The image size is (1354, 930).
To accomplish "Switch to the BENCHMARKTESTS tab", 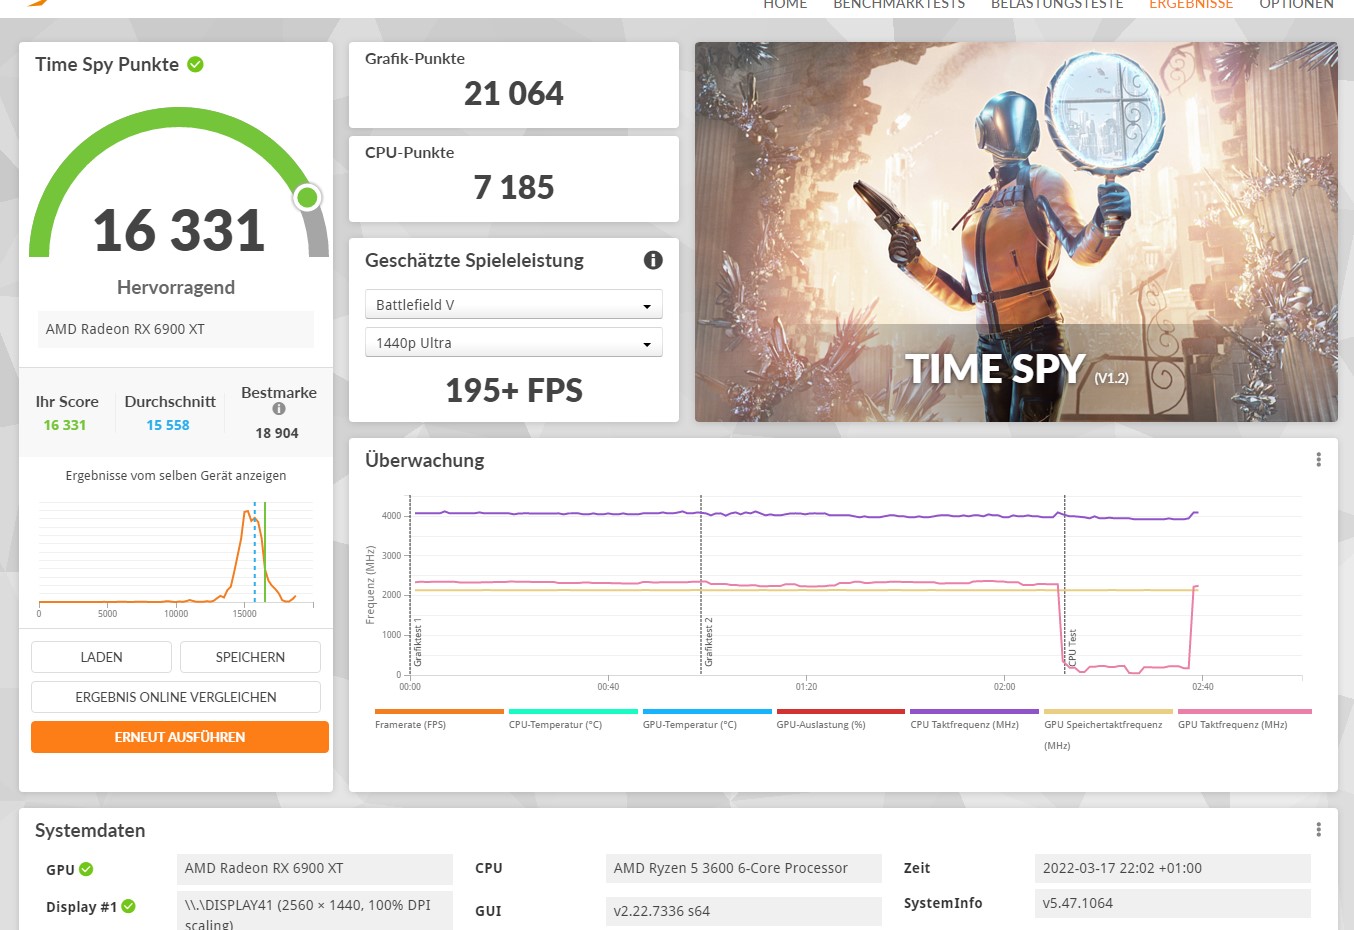I will [899, 4].
